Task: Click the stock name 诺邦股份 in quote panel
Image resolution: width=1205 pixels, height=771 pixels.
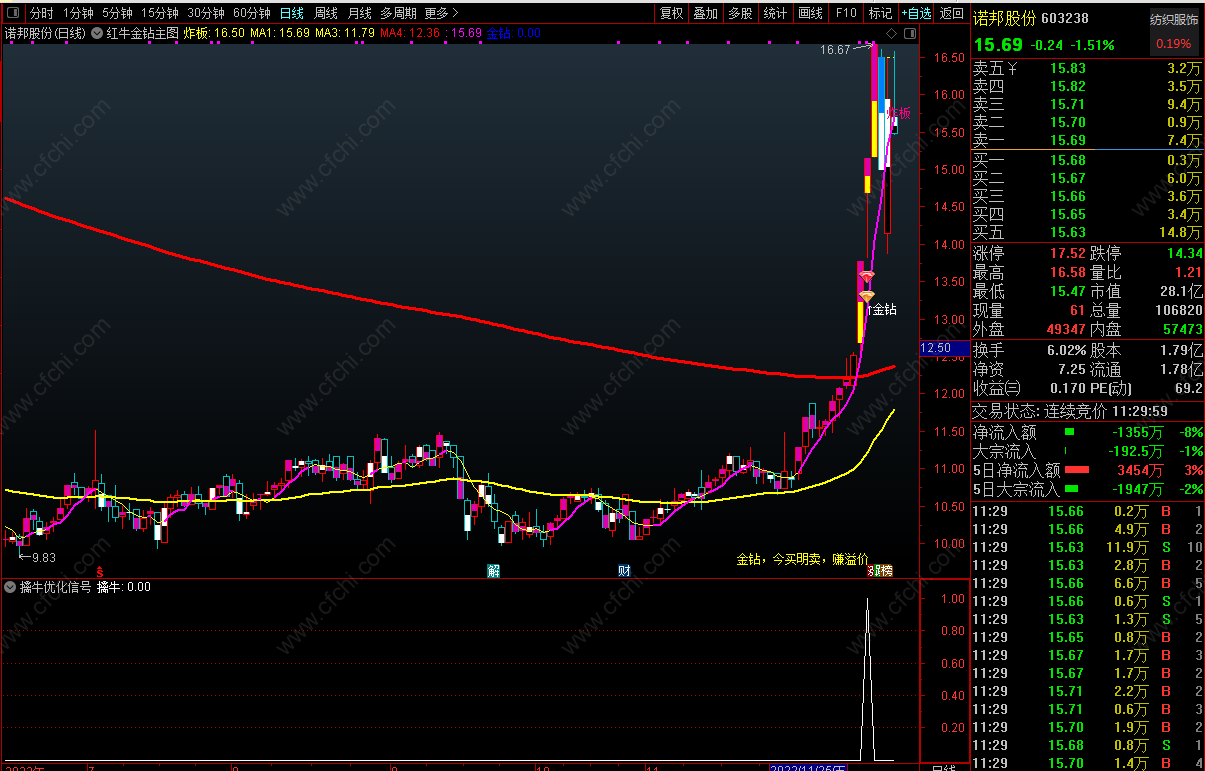Action: pos(1005,18)
